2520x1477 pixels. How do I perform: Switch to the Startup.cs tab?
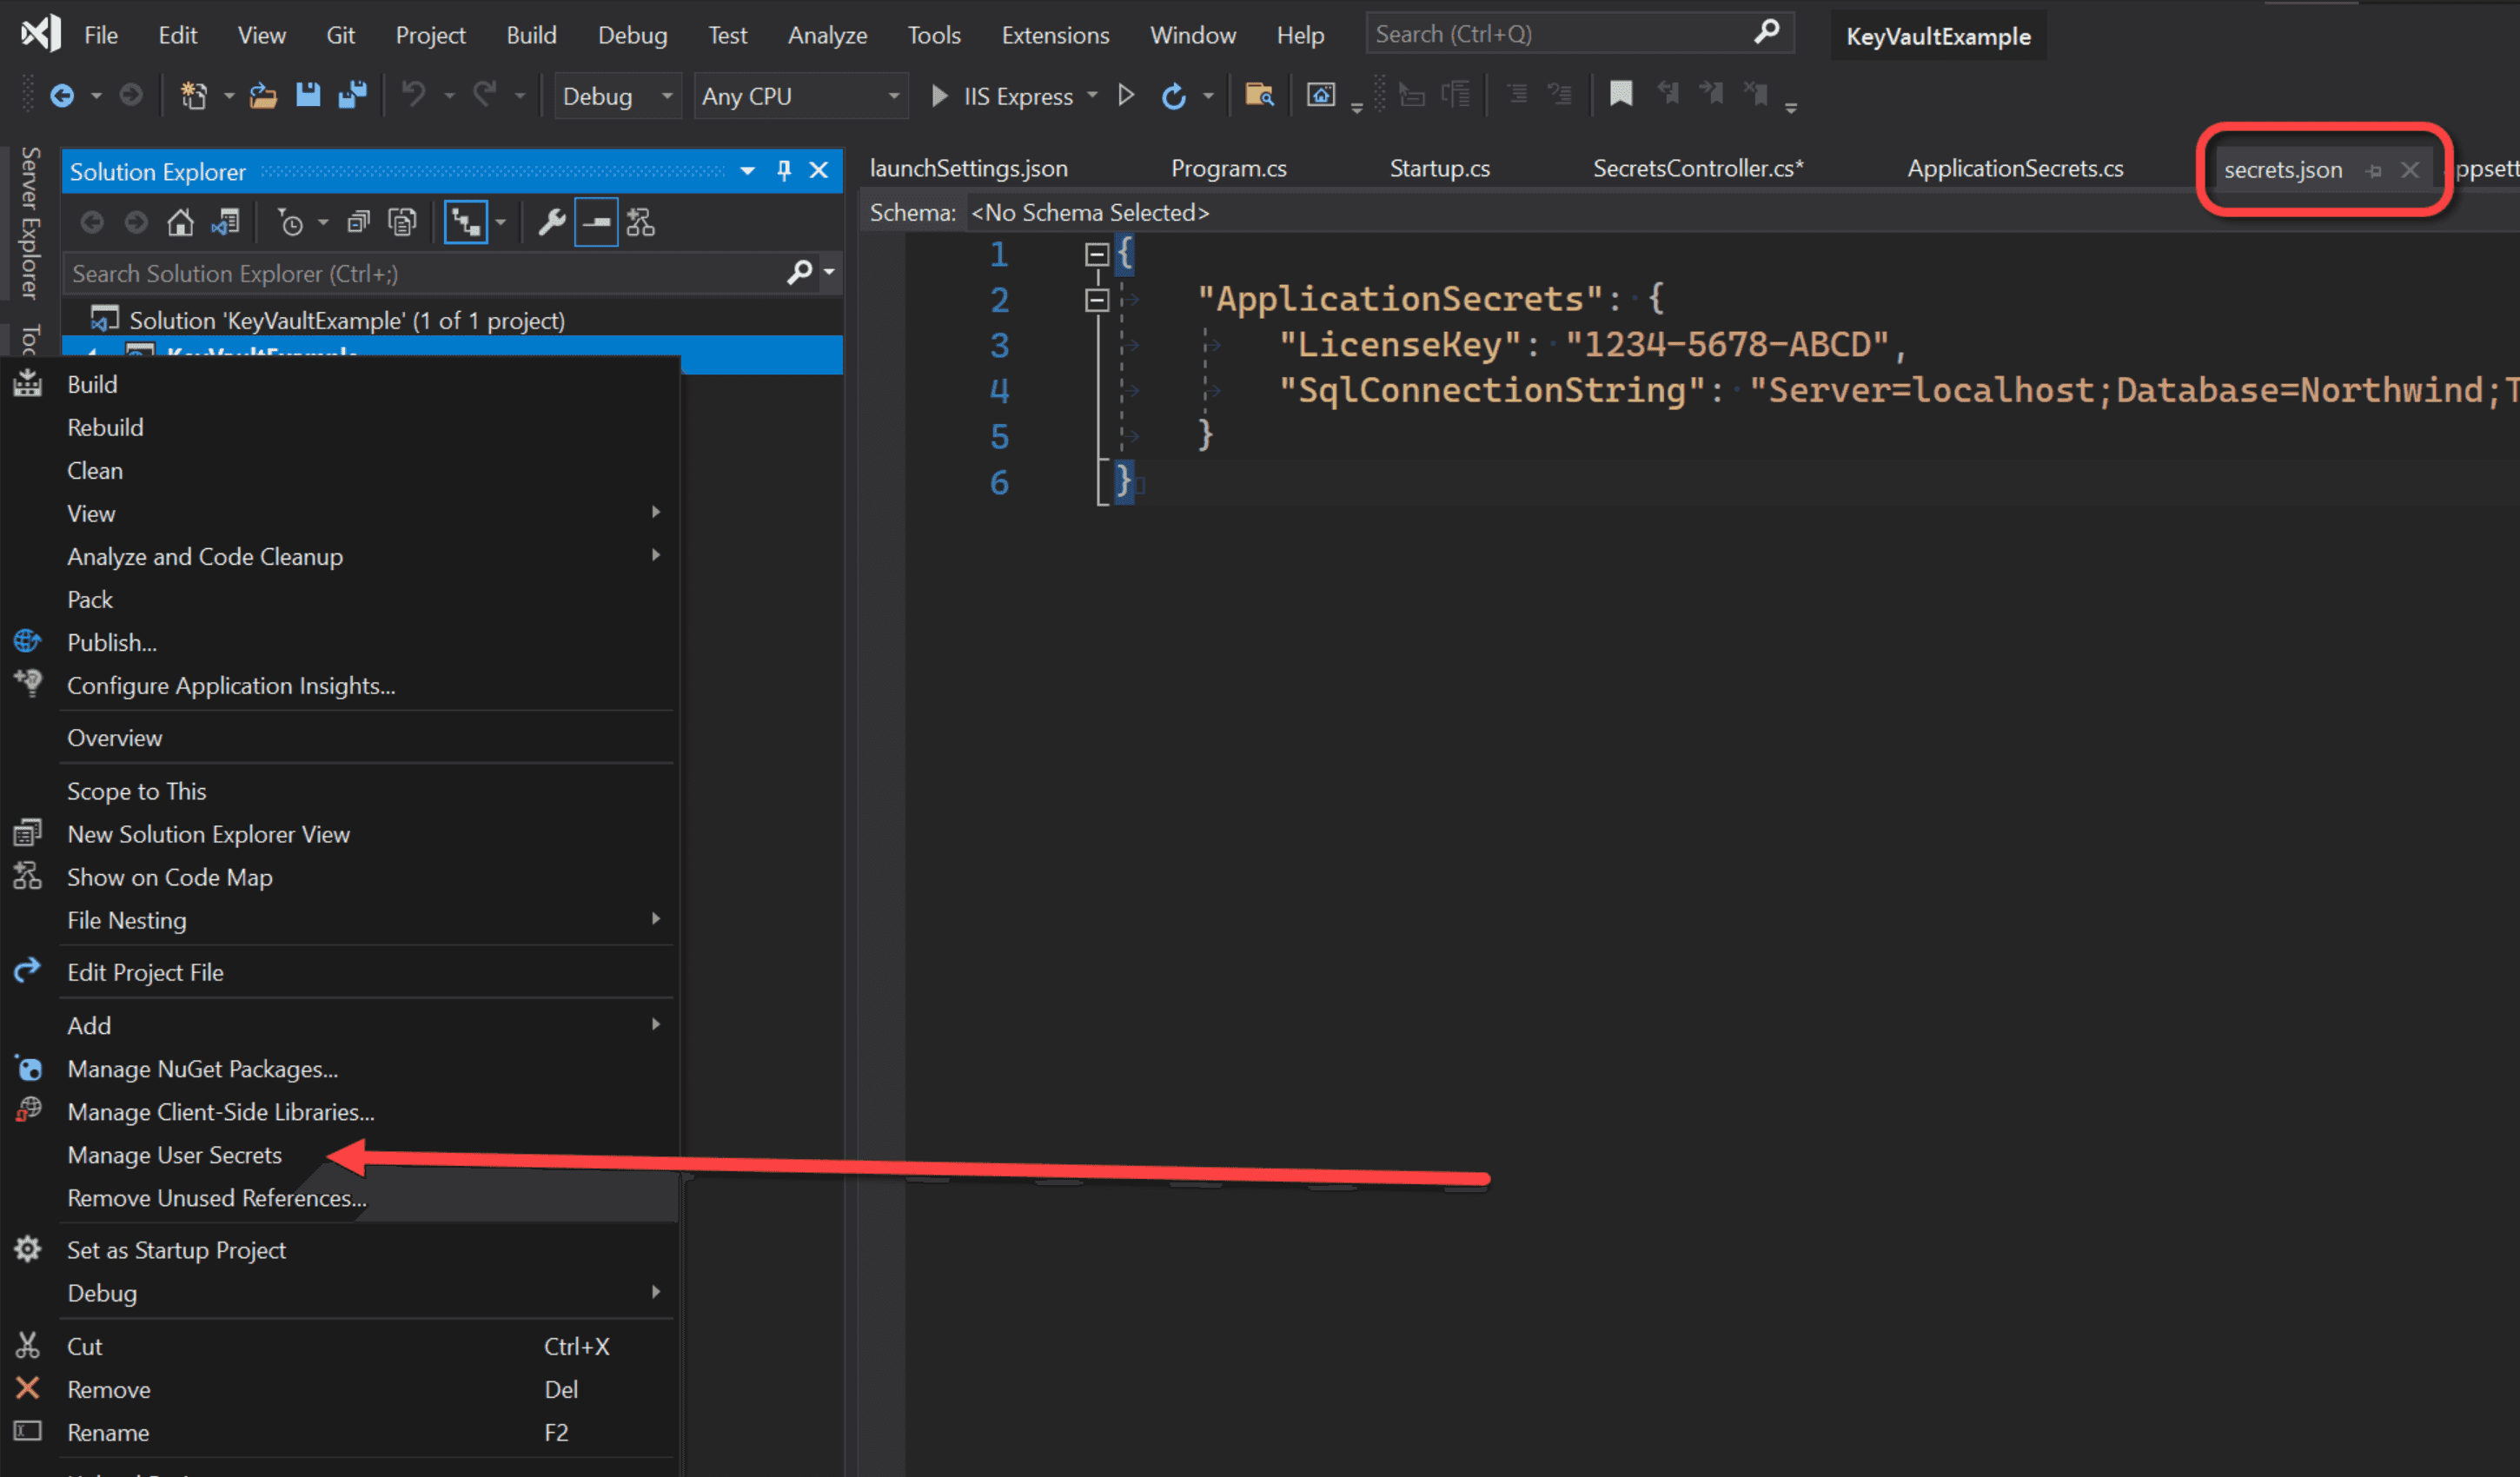tap(1439, 168)
